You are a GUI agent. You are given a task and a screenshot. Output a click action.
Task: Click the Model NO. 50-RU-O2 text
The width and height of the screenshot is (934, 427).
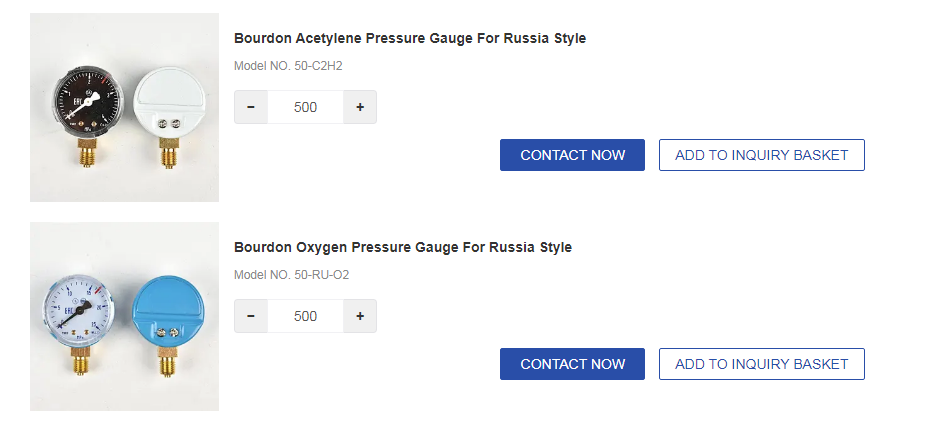(291, 275)
